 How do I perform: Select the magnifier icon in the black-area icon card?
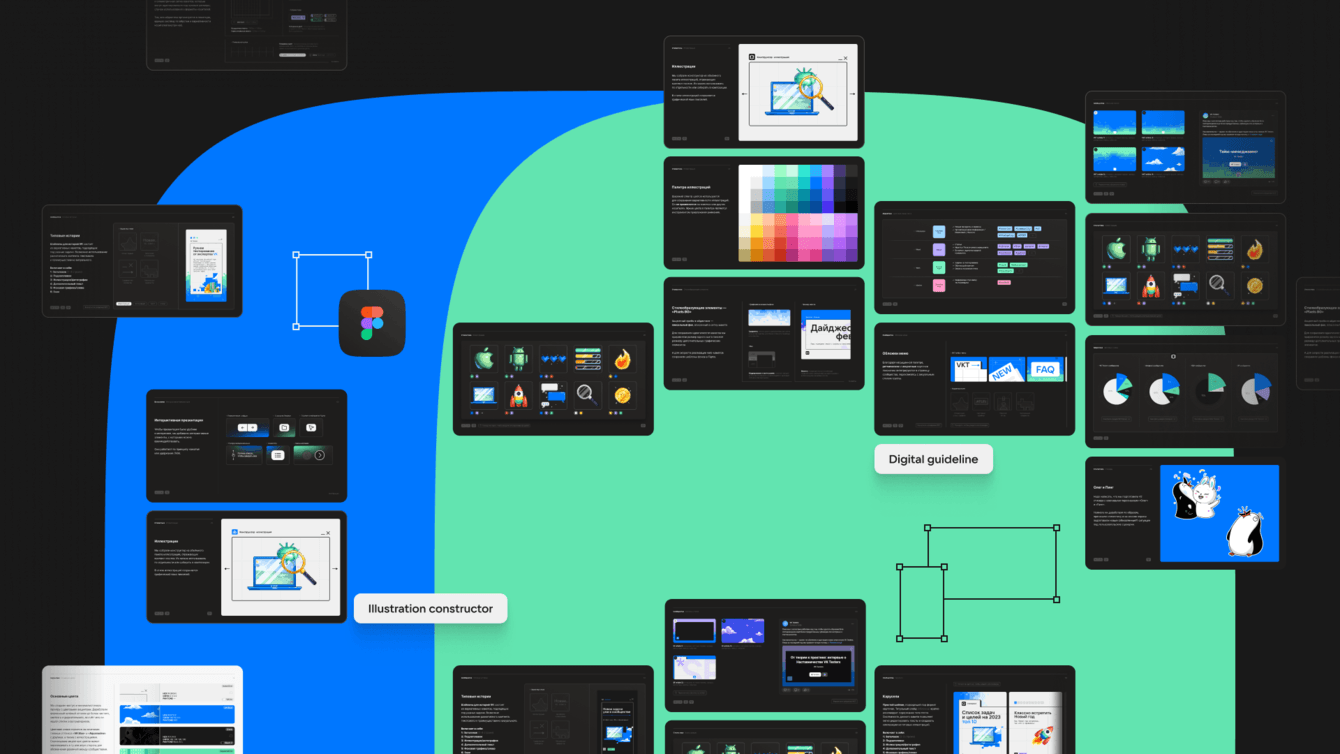pyautogui.click(x=1219, y=286)
